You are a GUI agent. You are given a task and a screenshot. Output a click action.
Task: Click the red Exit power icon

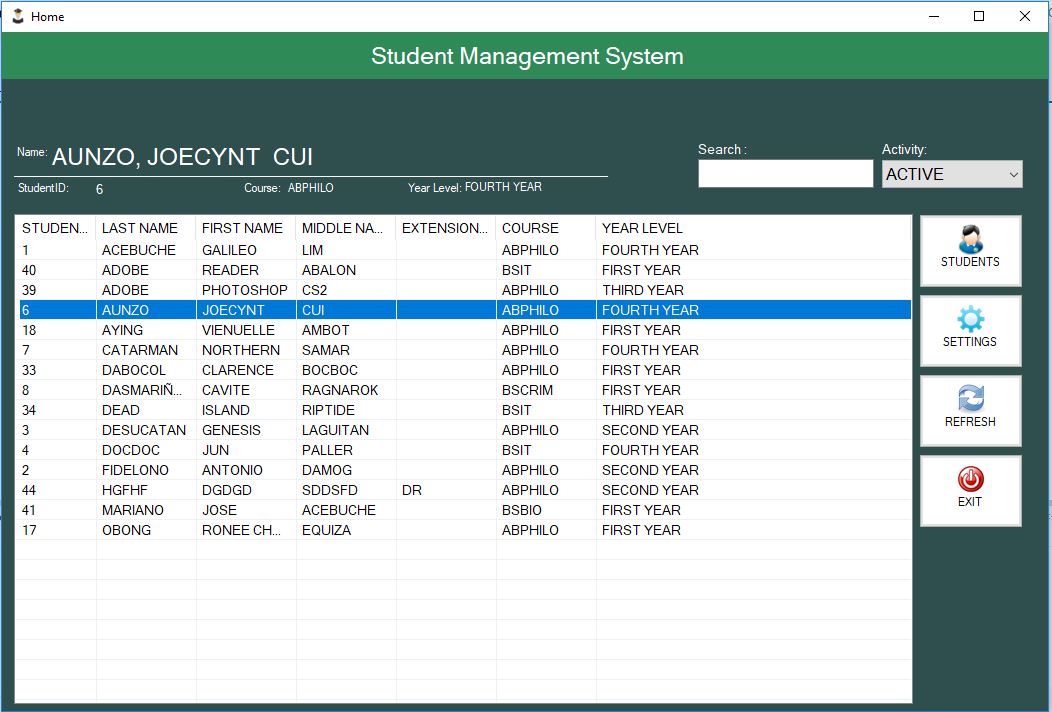[970, 479]
